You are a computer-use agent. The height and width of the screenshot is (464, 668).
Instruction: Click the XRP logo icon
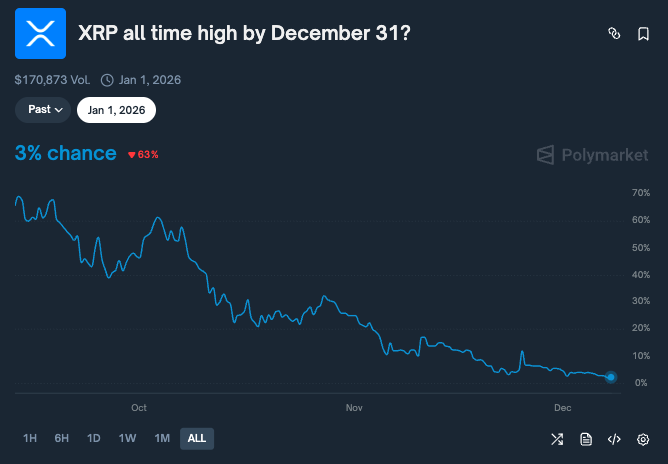pos(40,33)
